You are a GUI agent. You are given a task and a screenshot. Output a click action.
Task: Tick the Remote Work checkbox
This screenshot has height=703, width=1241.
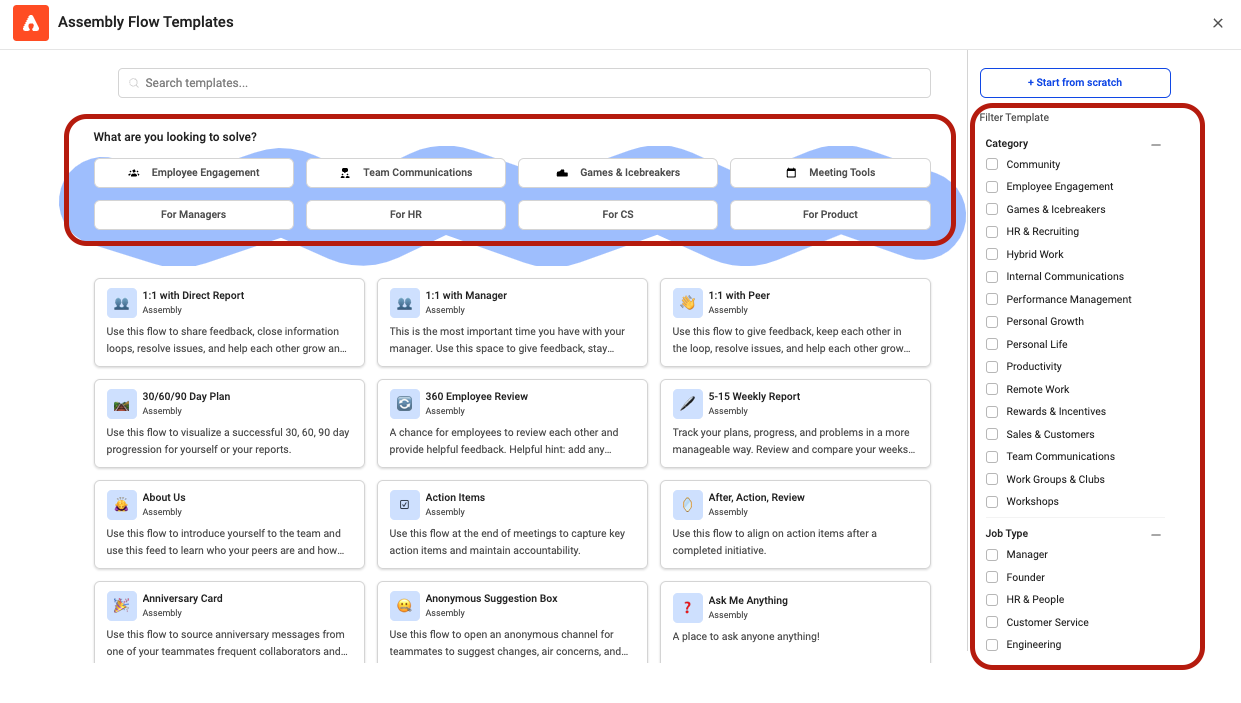point(992,389)
